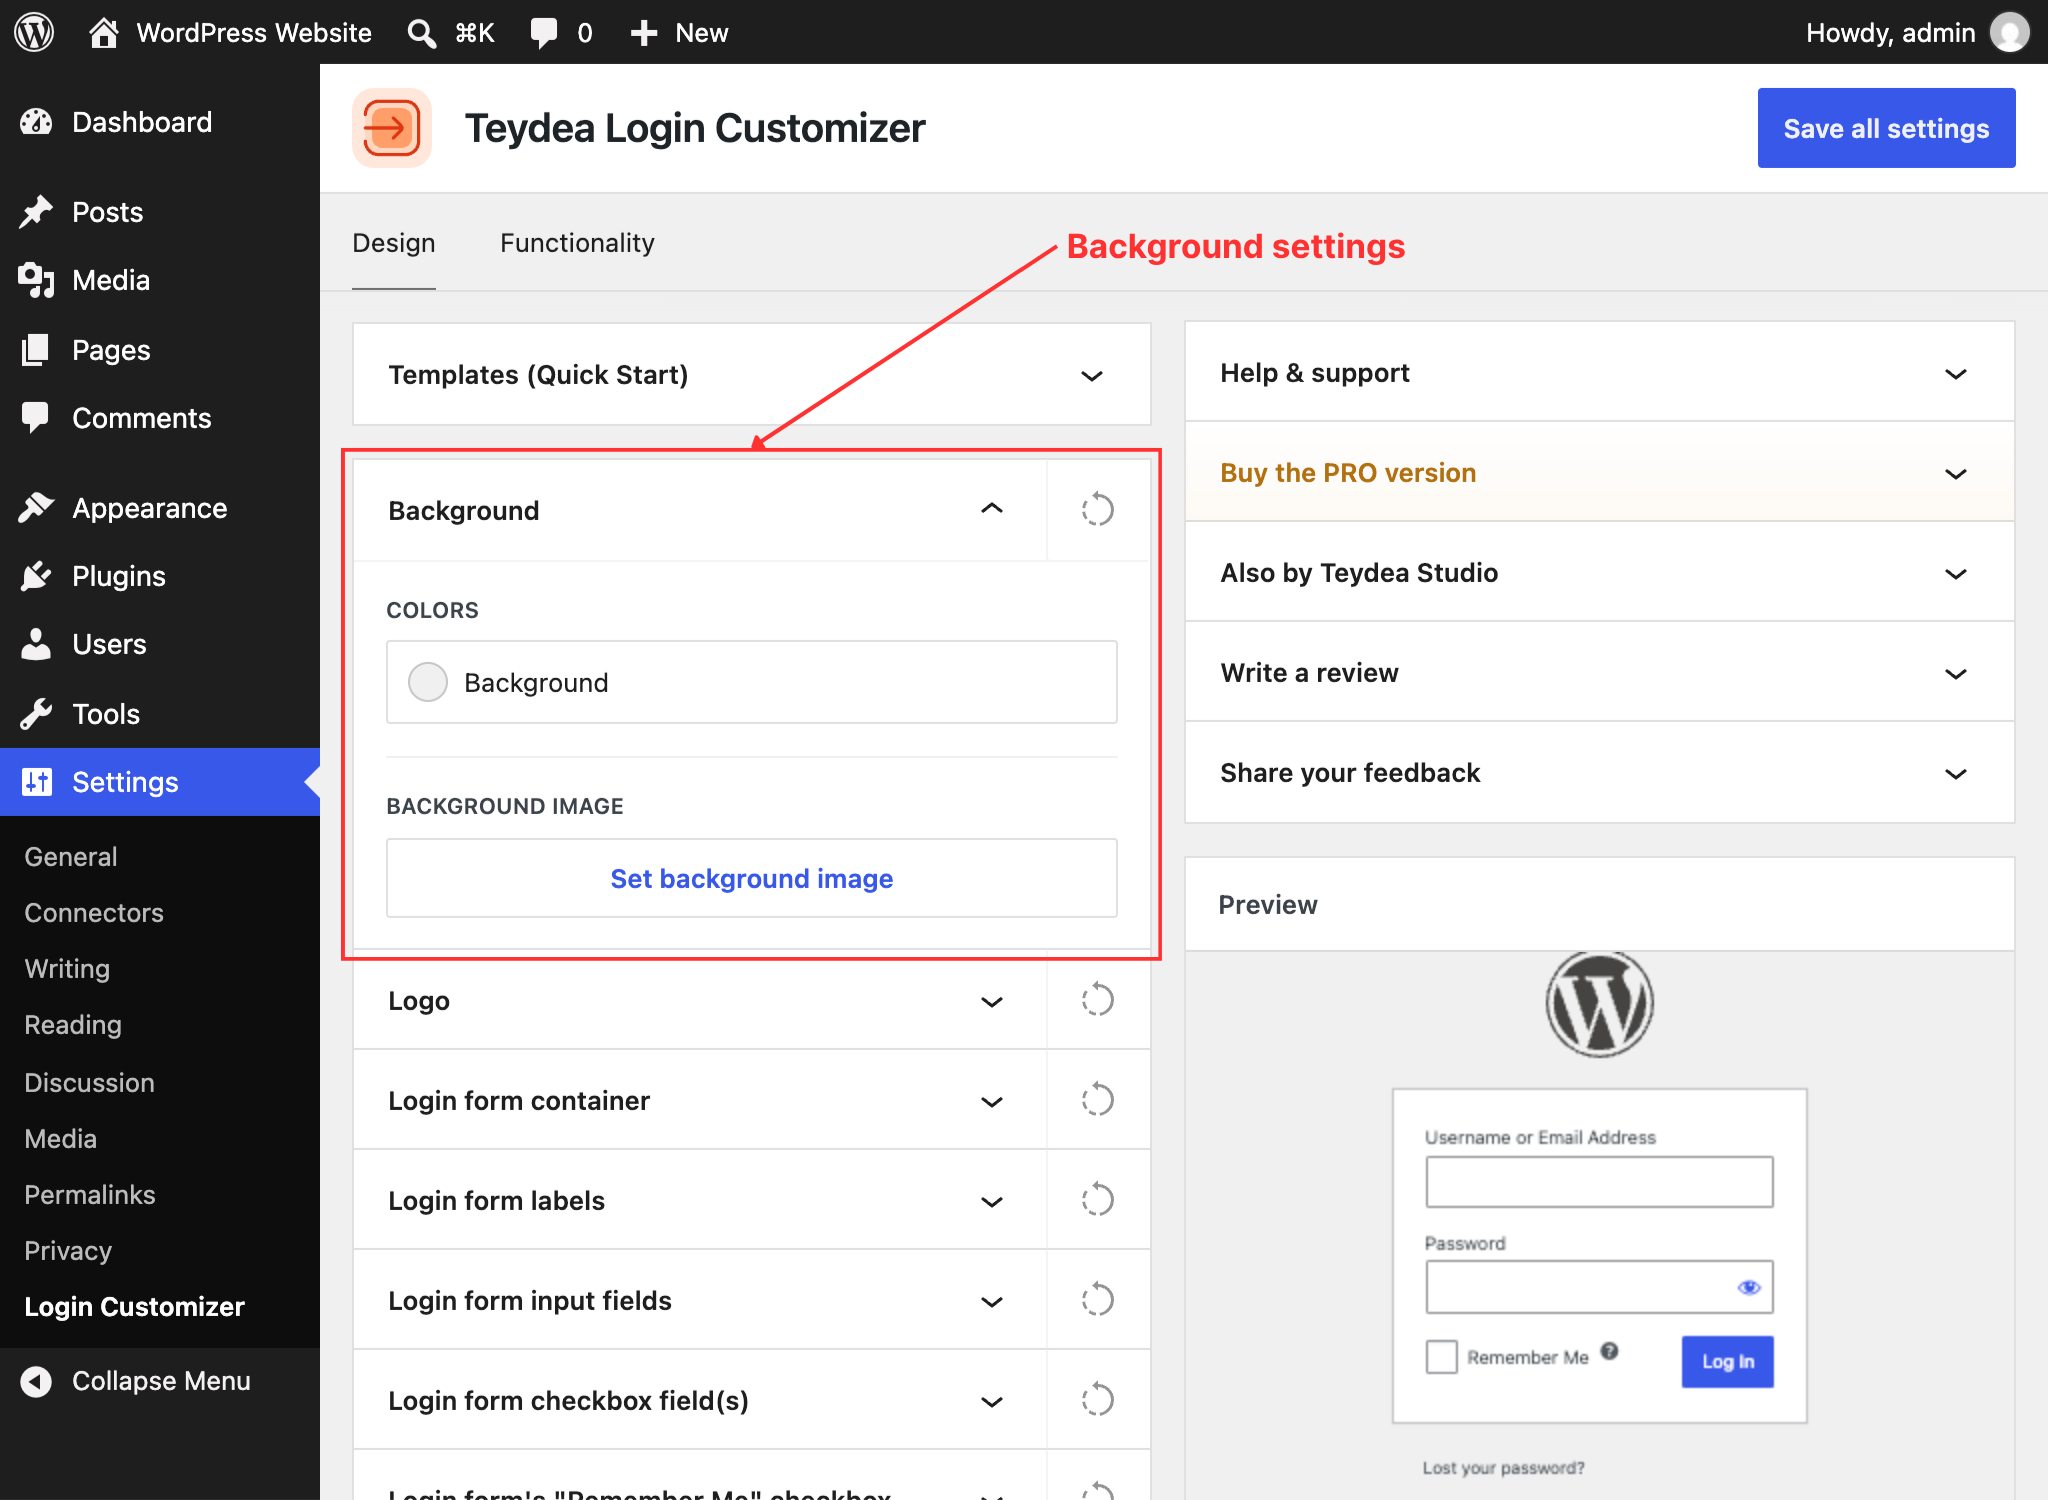This screenshot has width=2048, height=1500.
Task: Switch to the Functionality tab
Action: 577,243
